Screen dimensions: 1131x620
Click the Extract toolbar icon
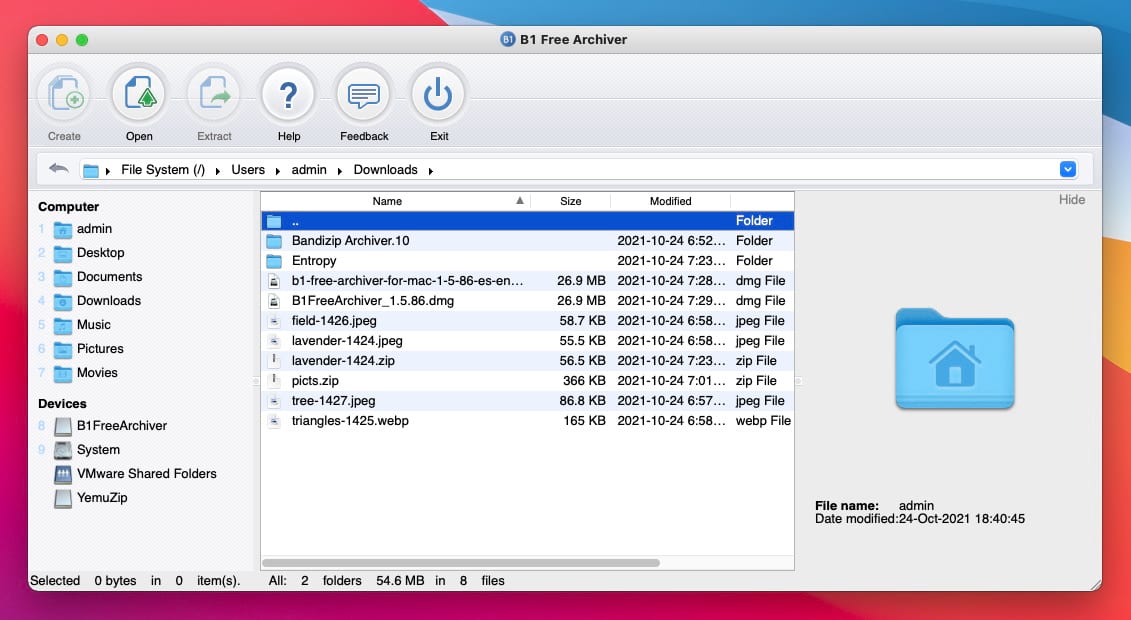(214, 95)
